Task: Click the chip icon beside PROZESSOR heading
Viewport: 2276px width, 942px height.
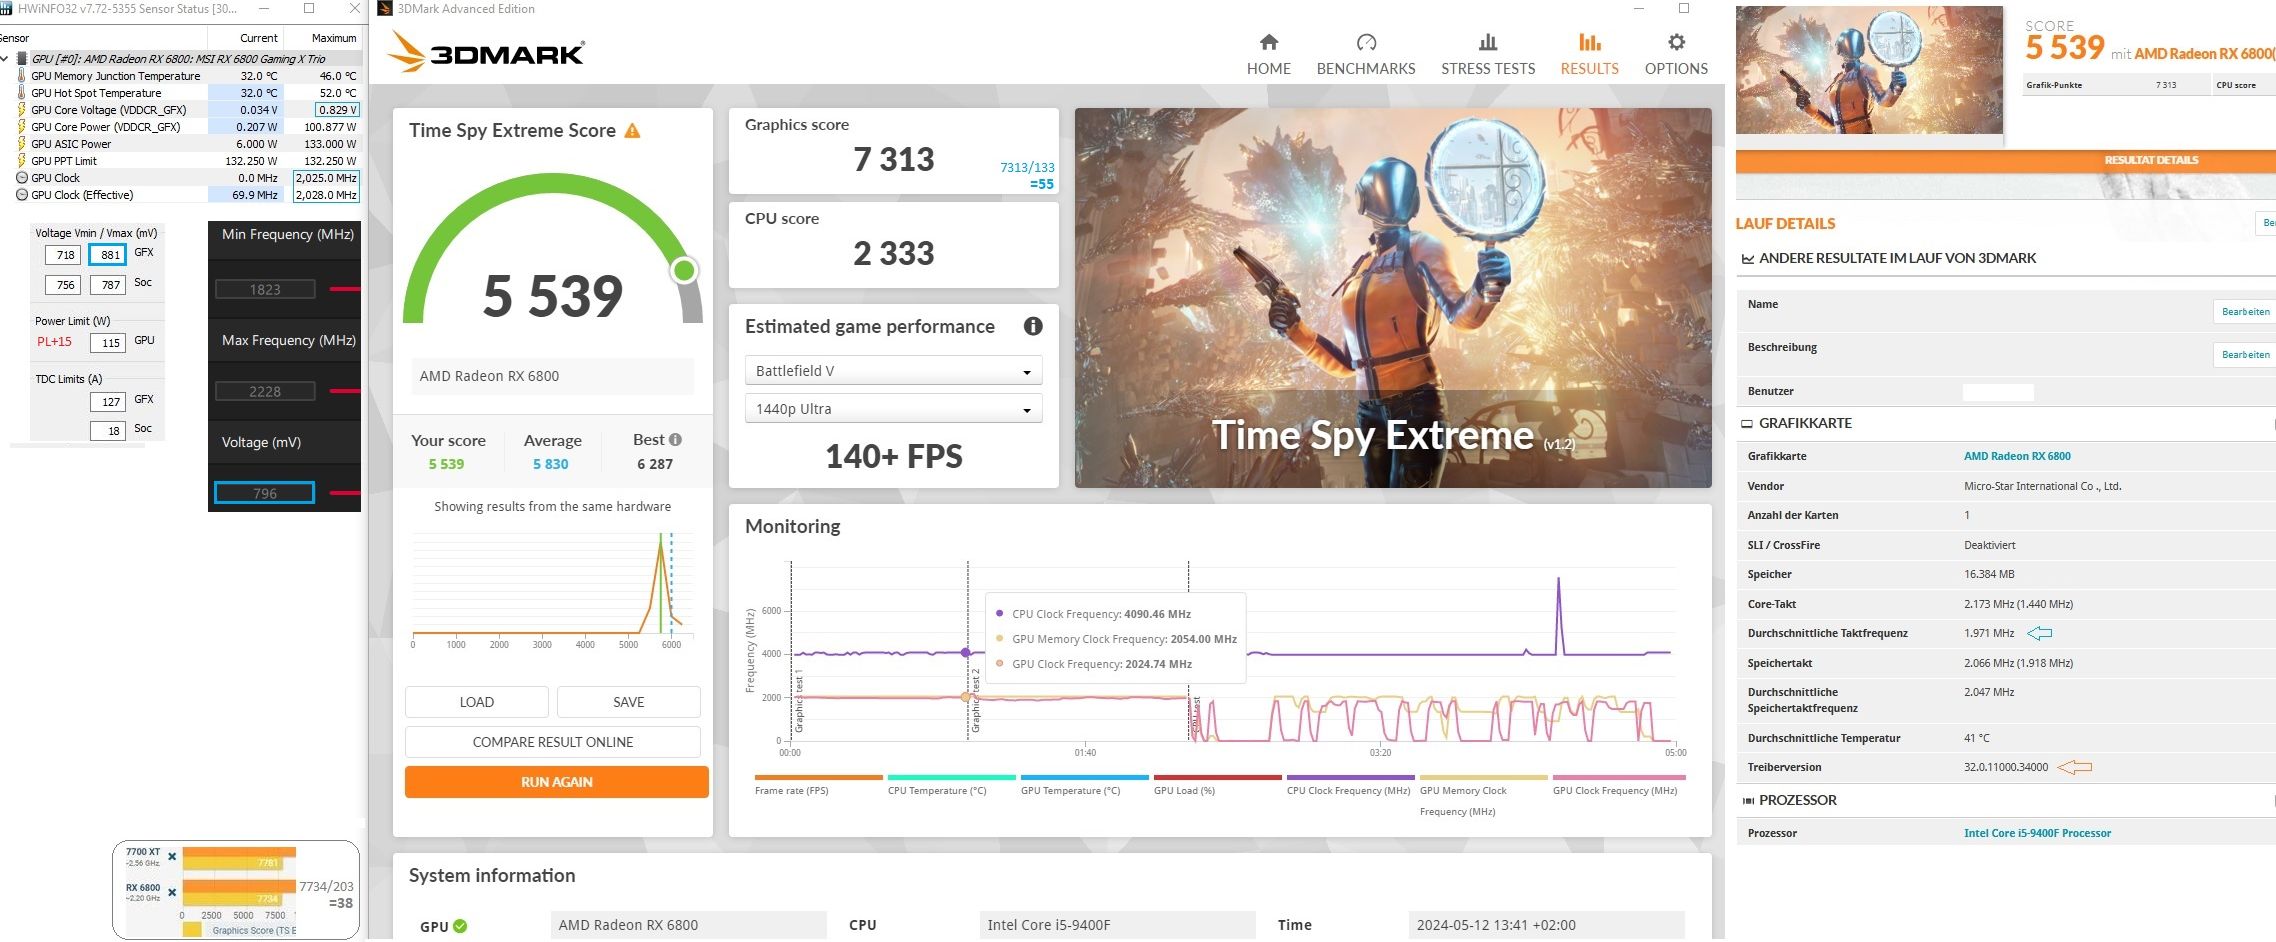Action: tap(1748, 801)
